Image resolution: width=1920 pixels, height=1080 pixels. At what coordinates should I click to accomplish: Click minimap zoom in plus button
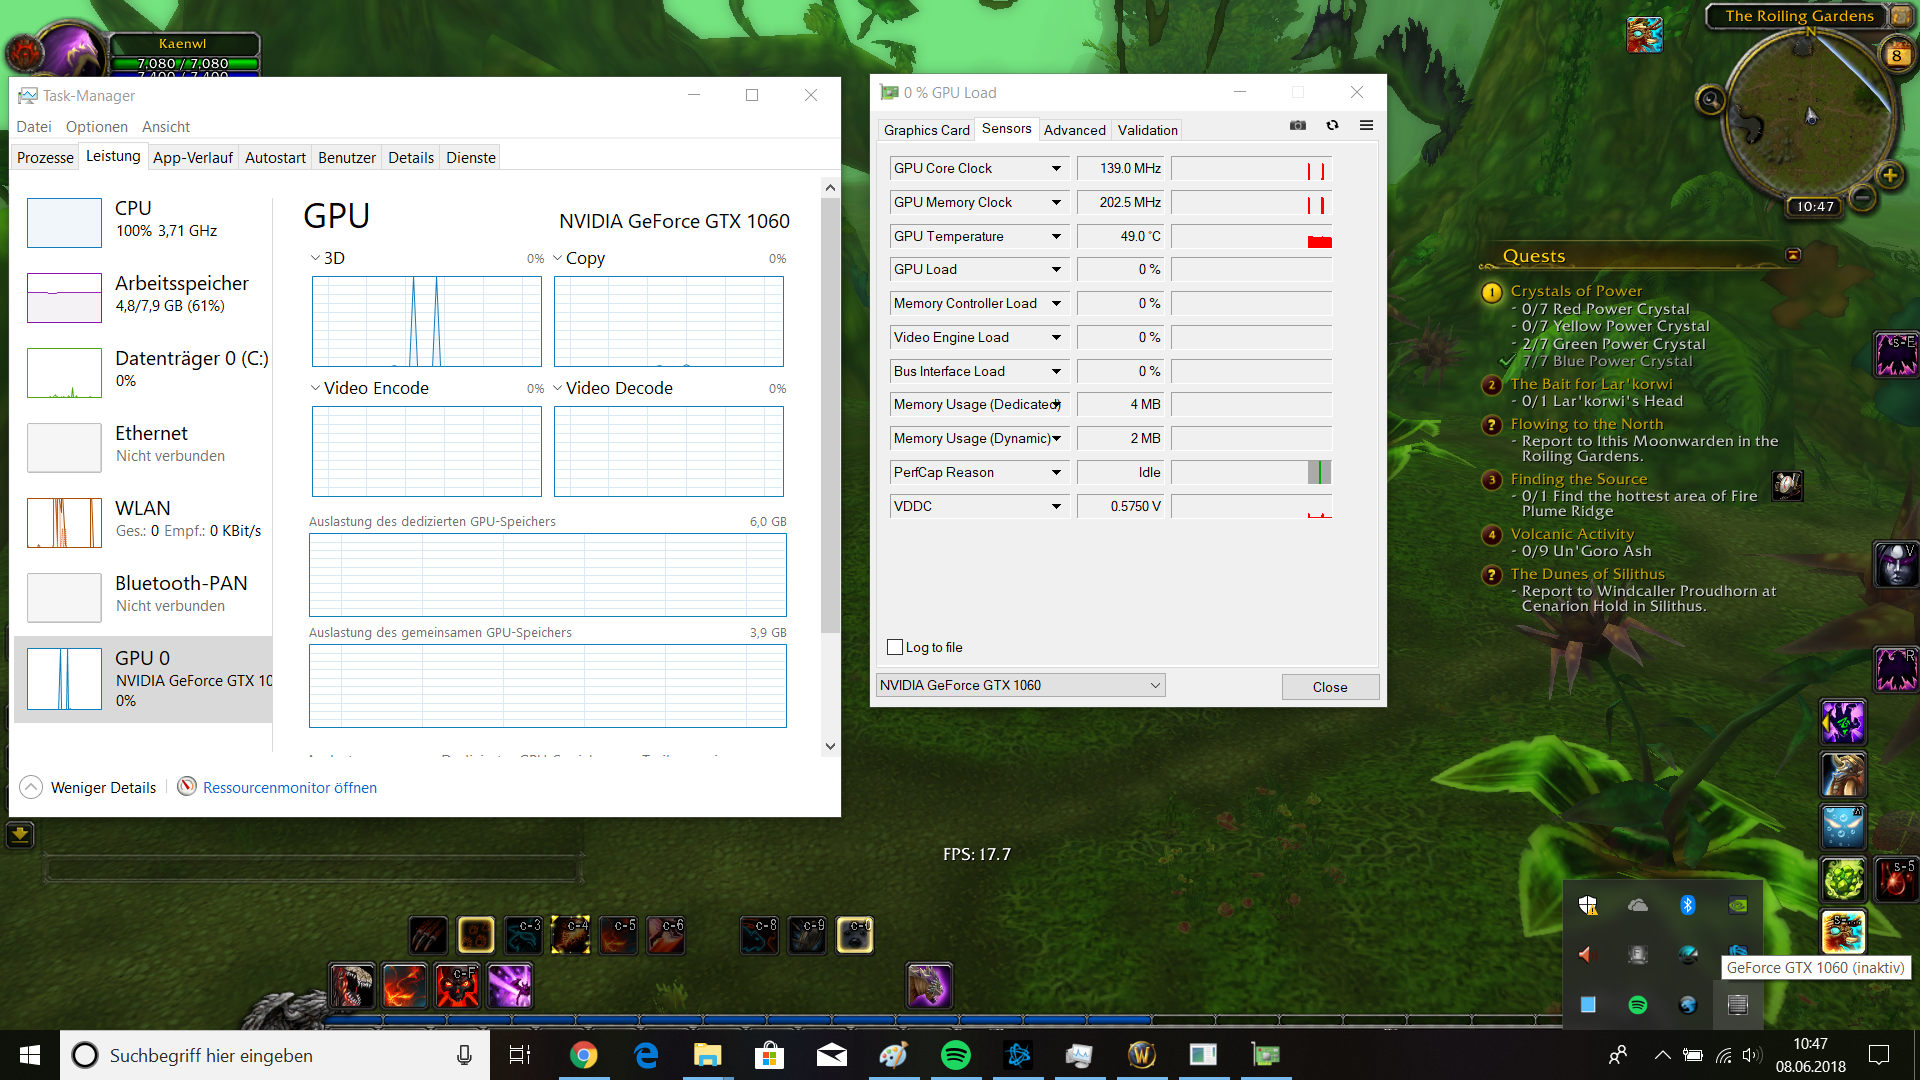coord(1889,176)
